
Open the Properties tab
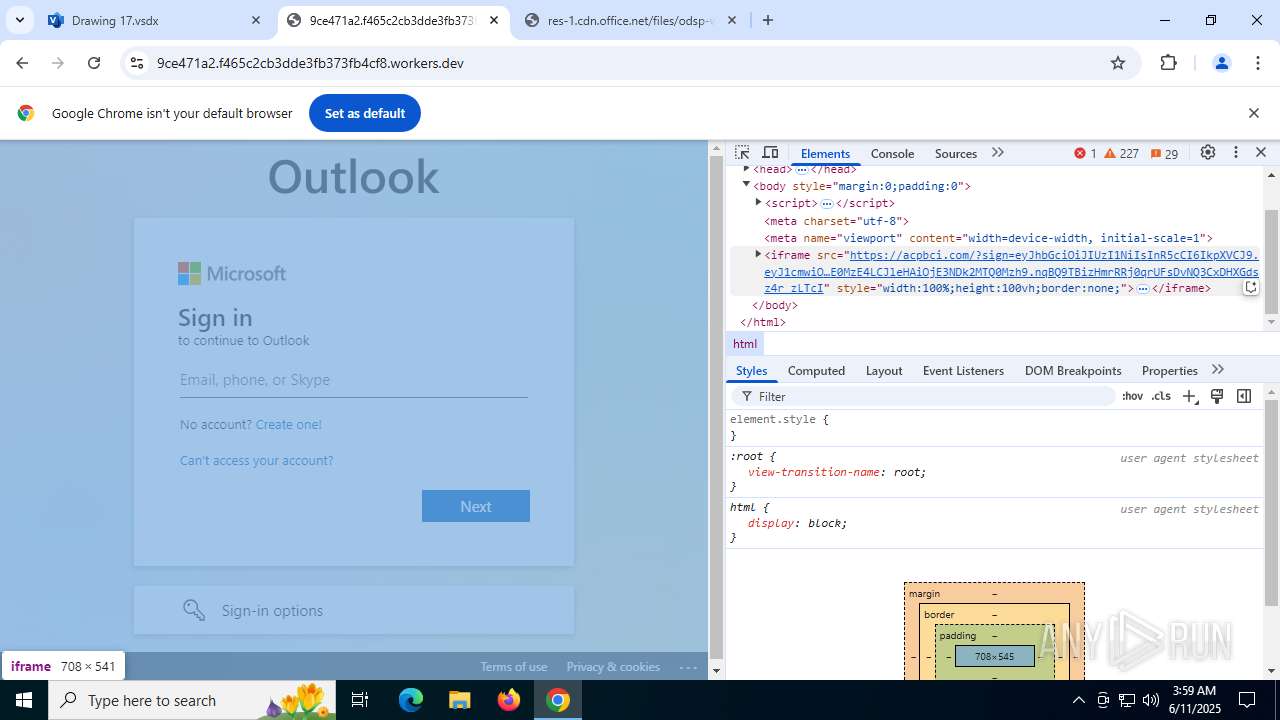(1169, 370)
